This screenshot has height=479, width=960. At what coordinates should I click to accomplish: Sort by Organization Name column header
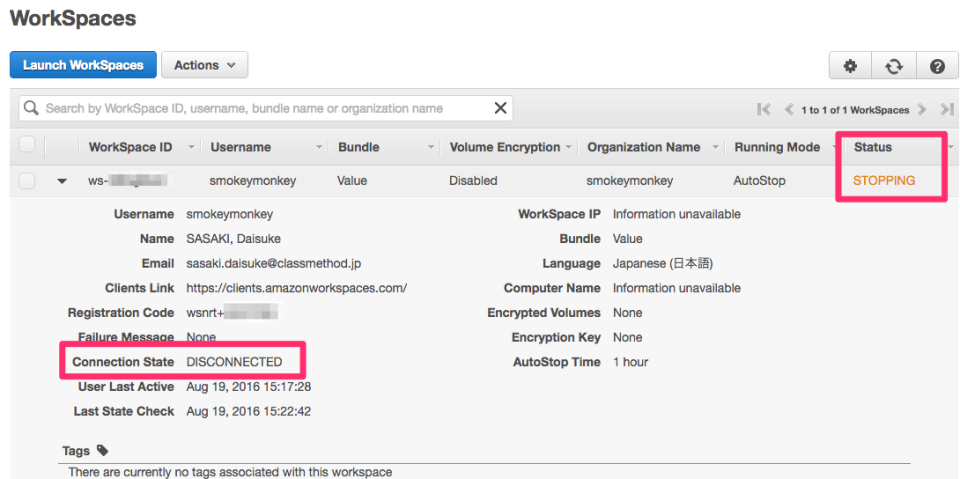point(643,147)
